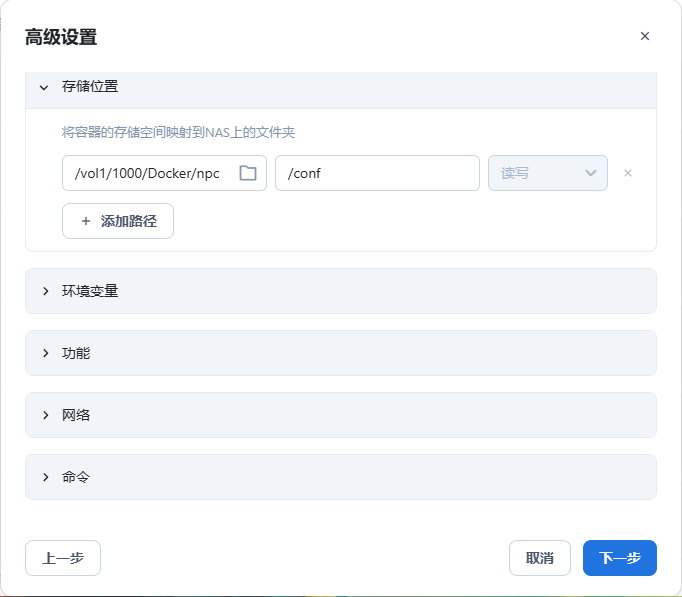Open the 命令 section by its title

pos(76,477)
